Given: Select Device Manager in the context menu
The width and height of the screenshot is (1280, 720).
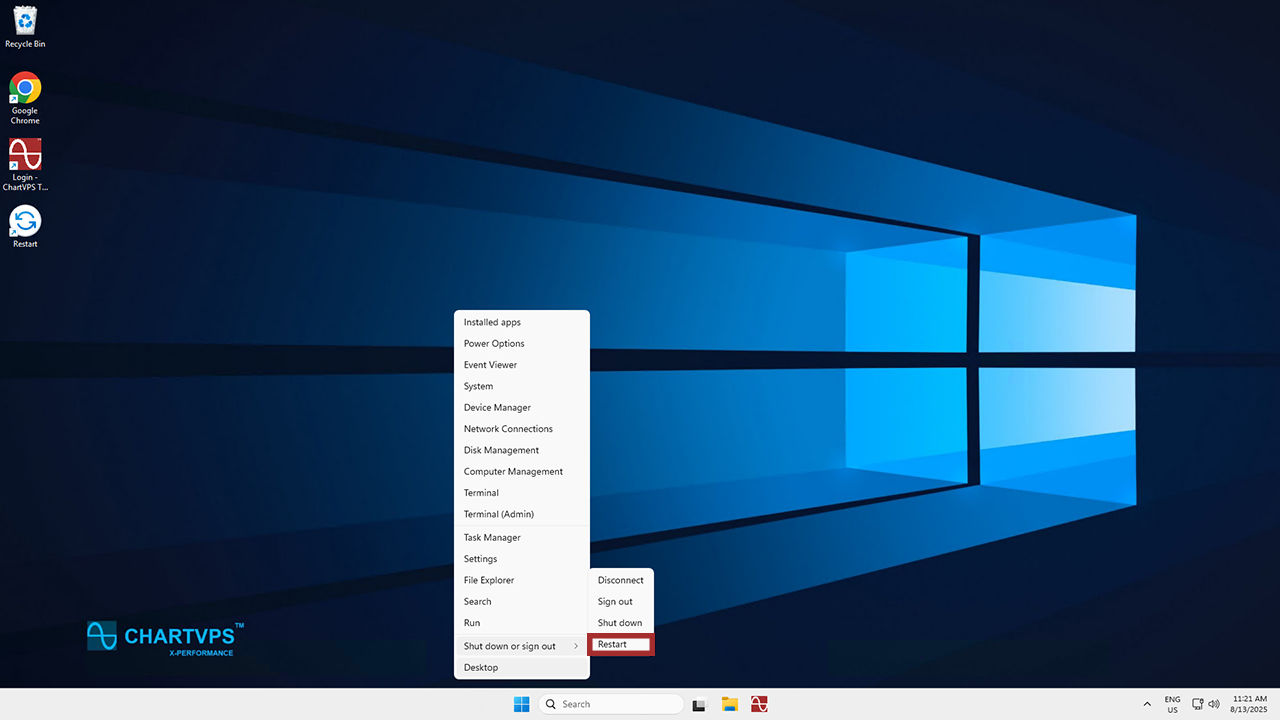Looking at the screenshot, I should (497, 408).
